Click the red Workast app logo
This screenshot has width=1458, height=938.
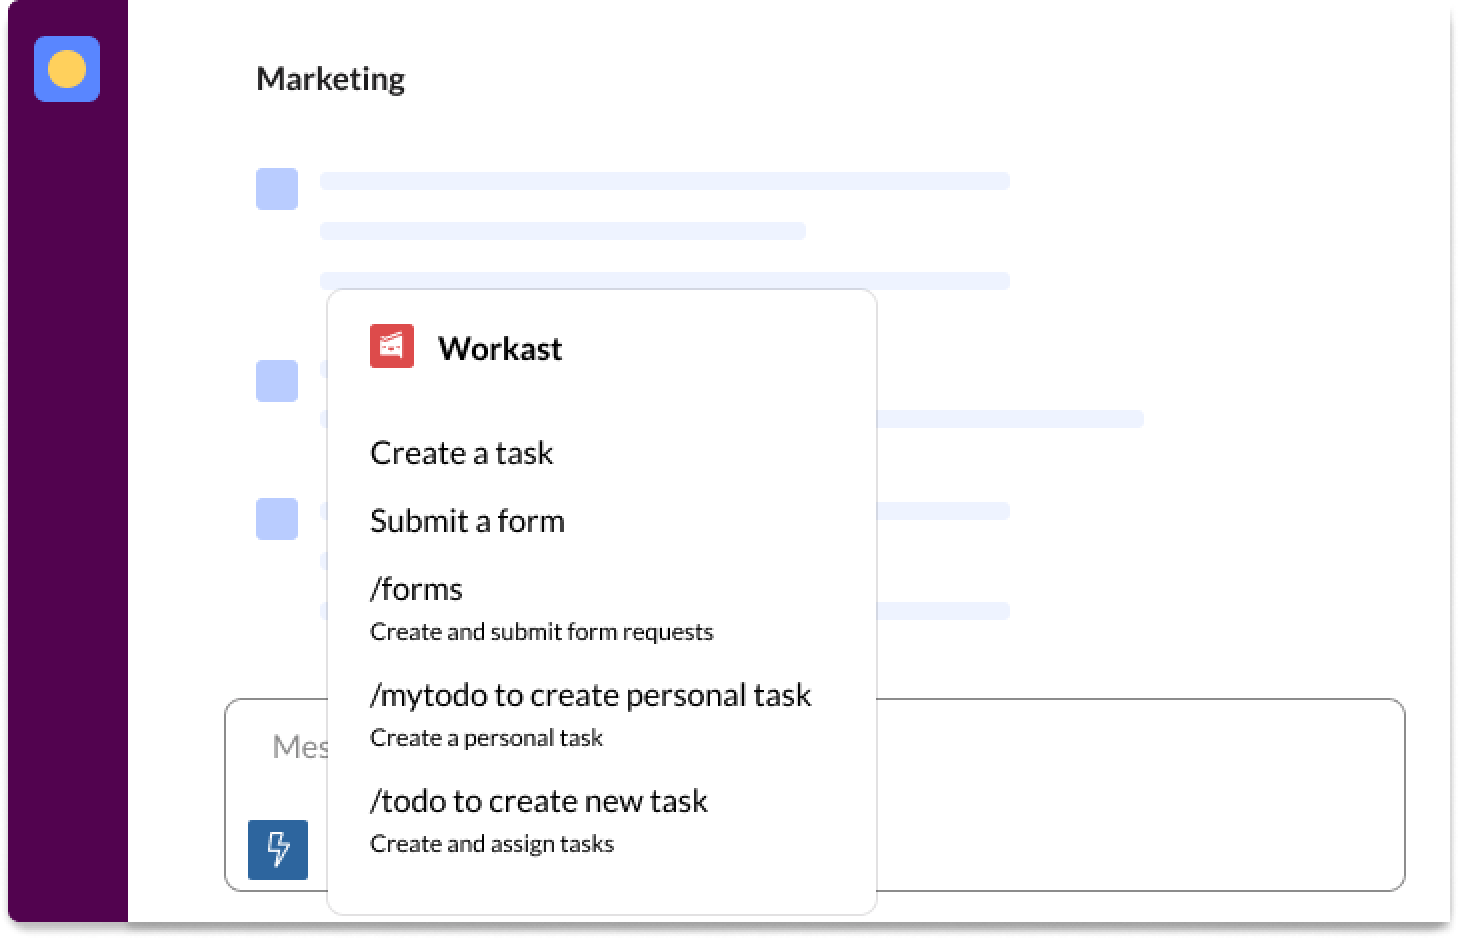coord(392,347)
